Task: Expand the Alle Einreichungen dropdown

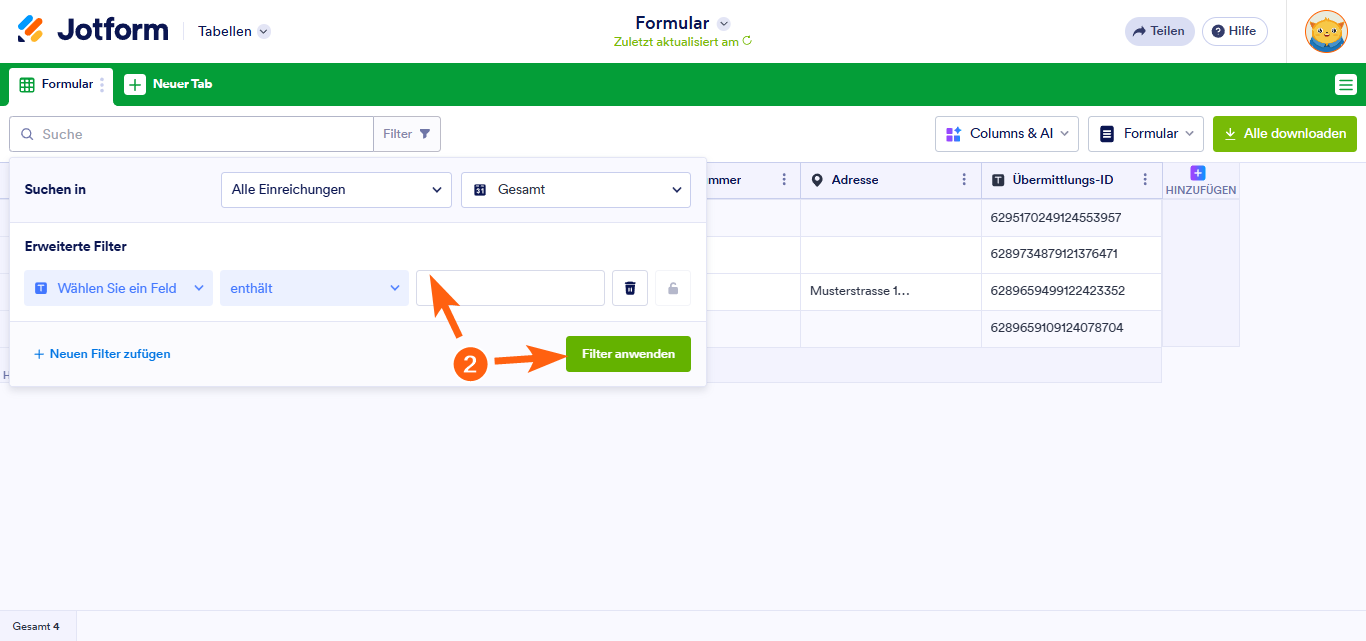Action: click(335, 189)
